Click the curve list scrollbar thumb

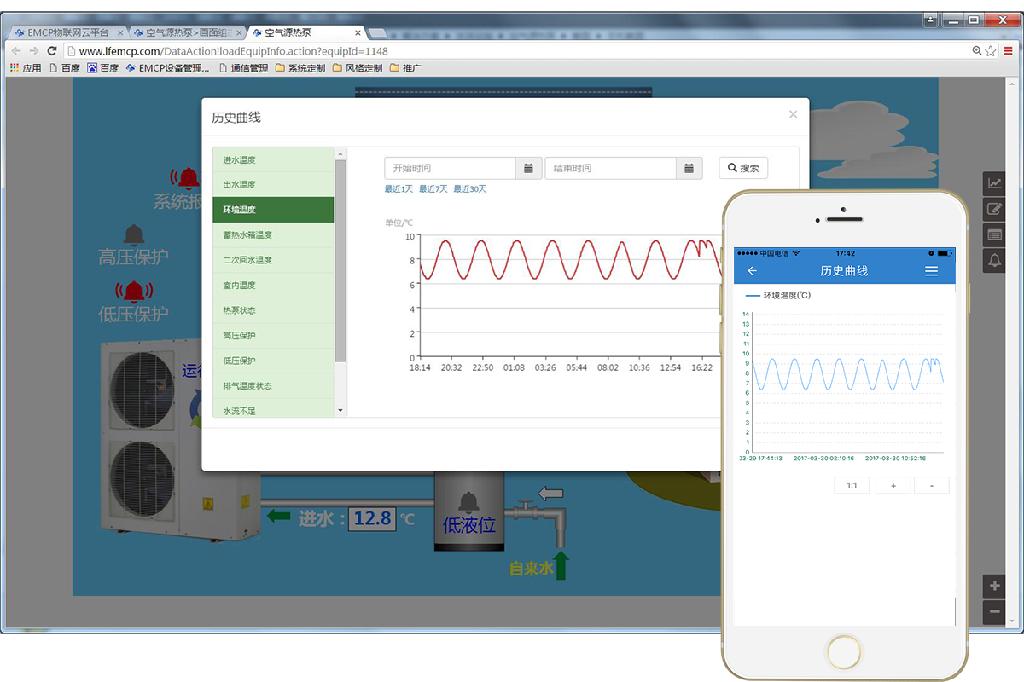coord(340,260)
